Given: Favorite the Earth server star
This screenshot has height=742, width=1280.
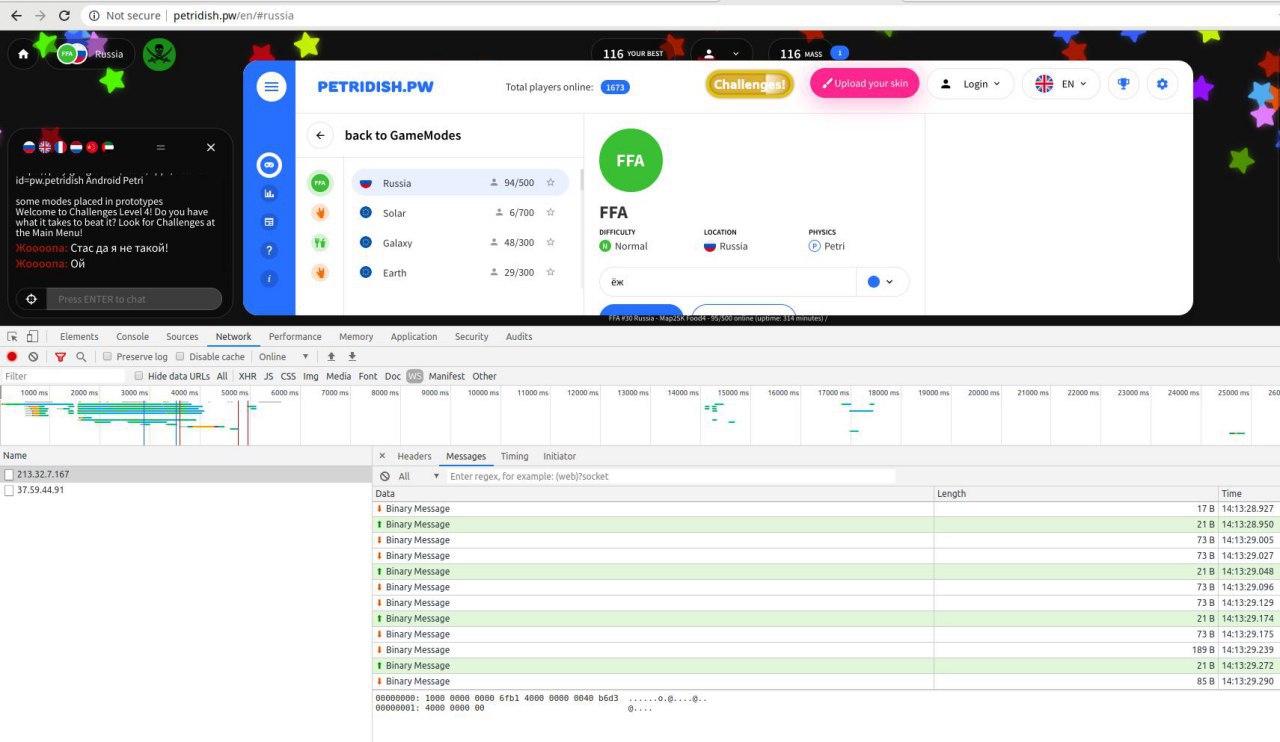Looking at the screenshot, I should click(550, 272).
